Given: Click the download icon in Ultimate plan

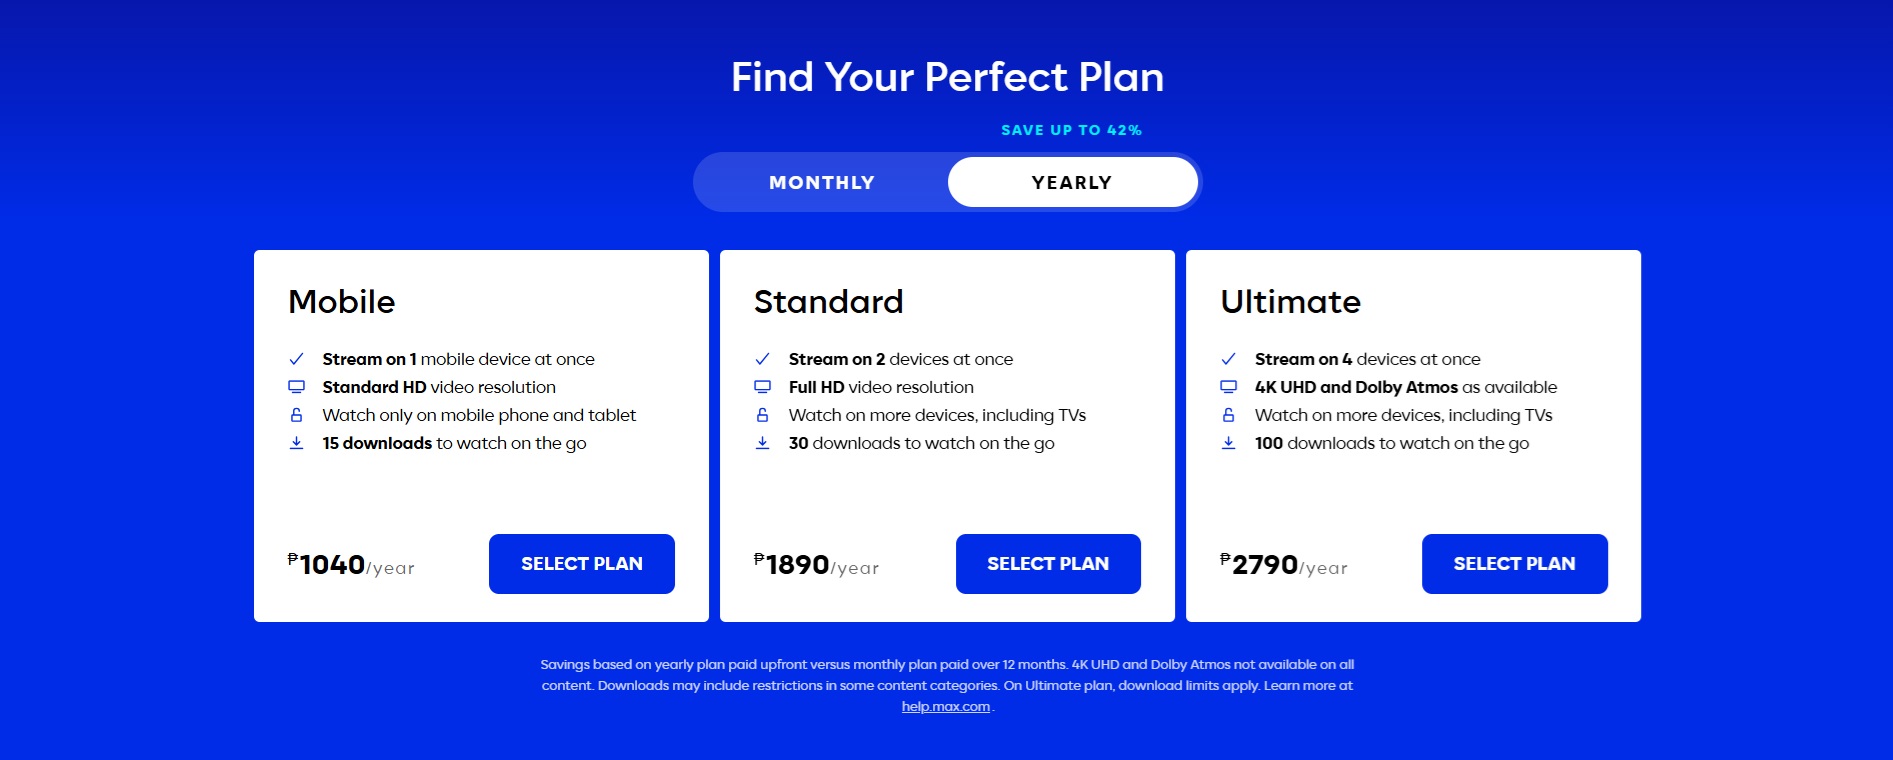Looking at the screenshot, I should tap(1228, 443).
